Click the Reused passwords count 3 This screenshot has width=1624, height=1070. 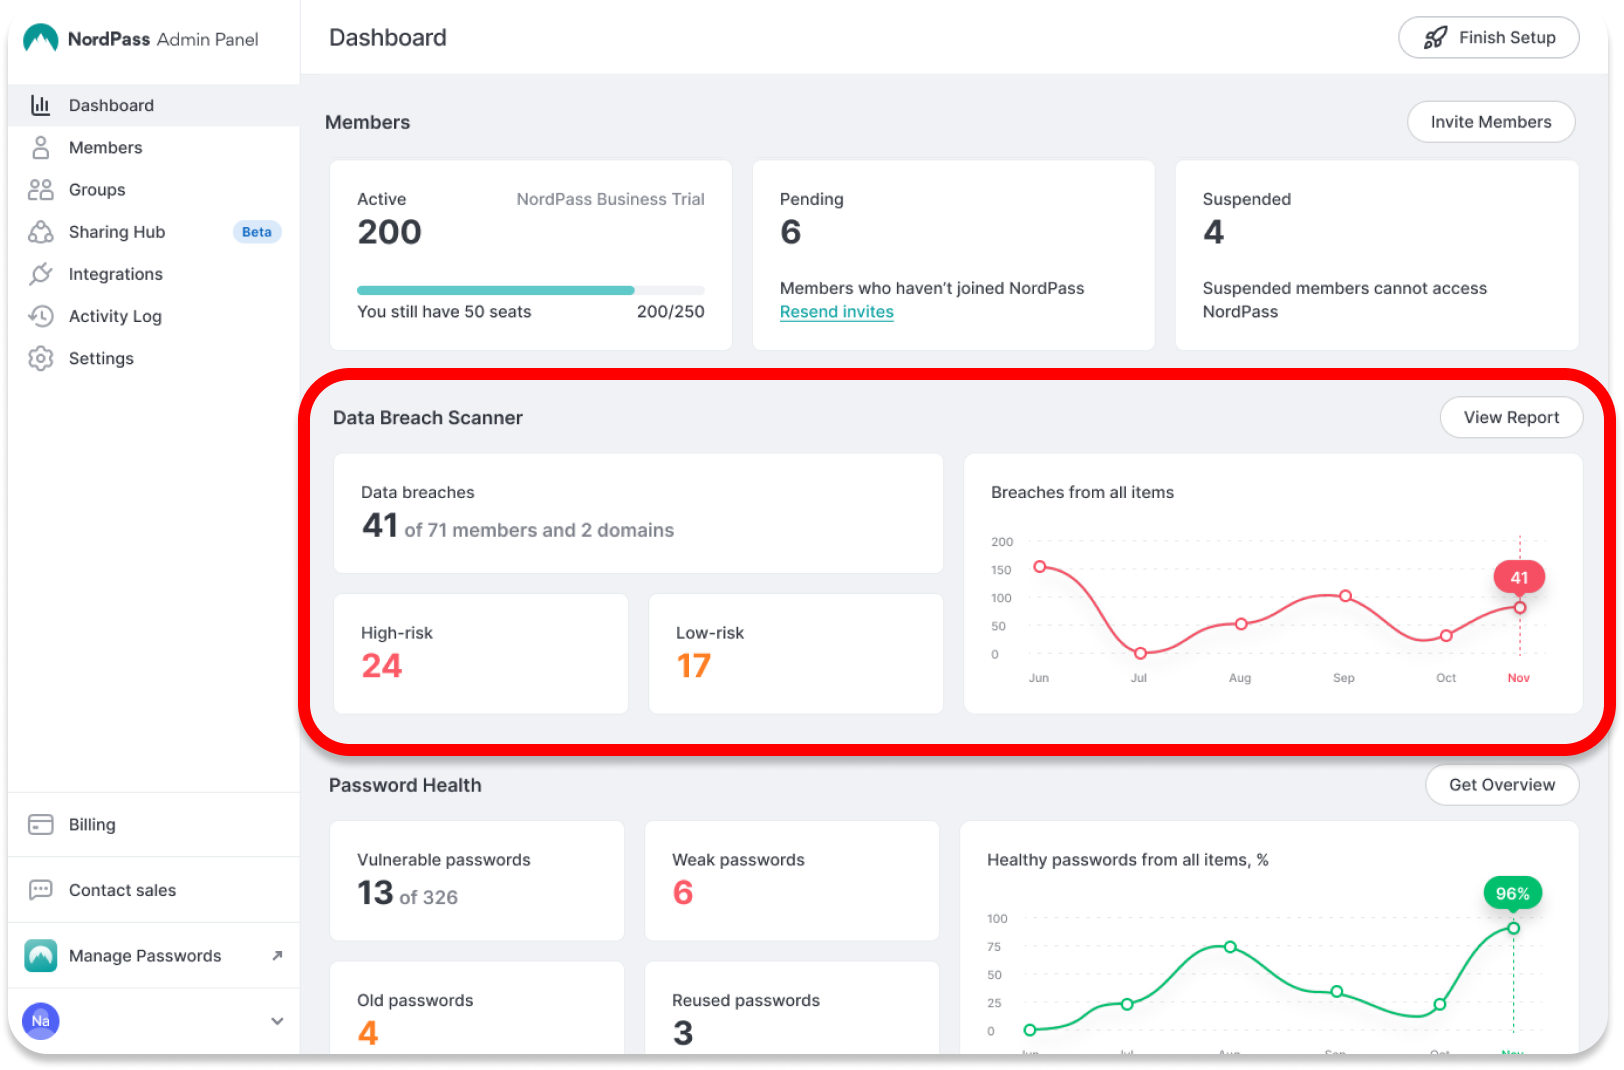pos(683,1033)
